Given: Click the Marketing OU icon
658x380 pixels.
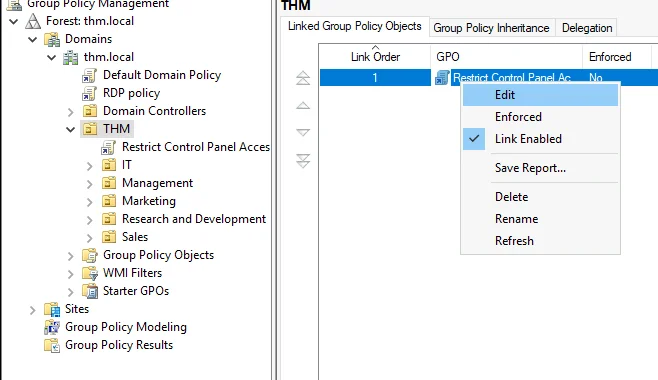Looking at the screenshot, I should pos(109,201).
